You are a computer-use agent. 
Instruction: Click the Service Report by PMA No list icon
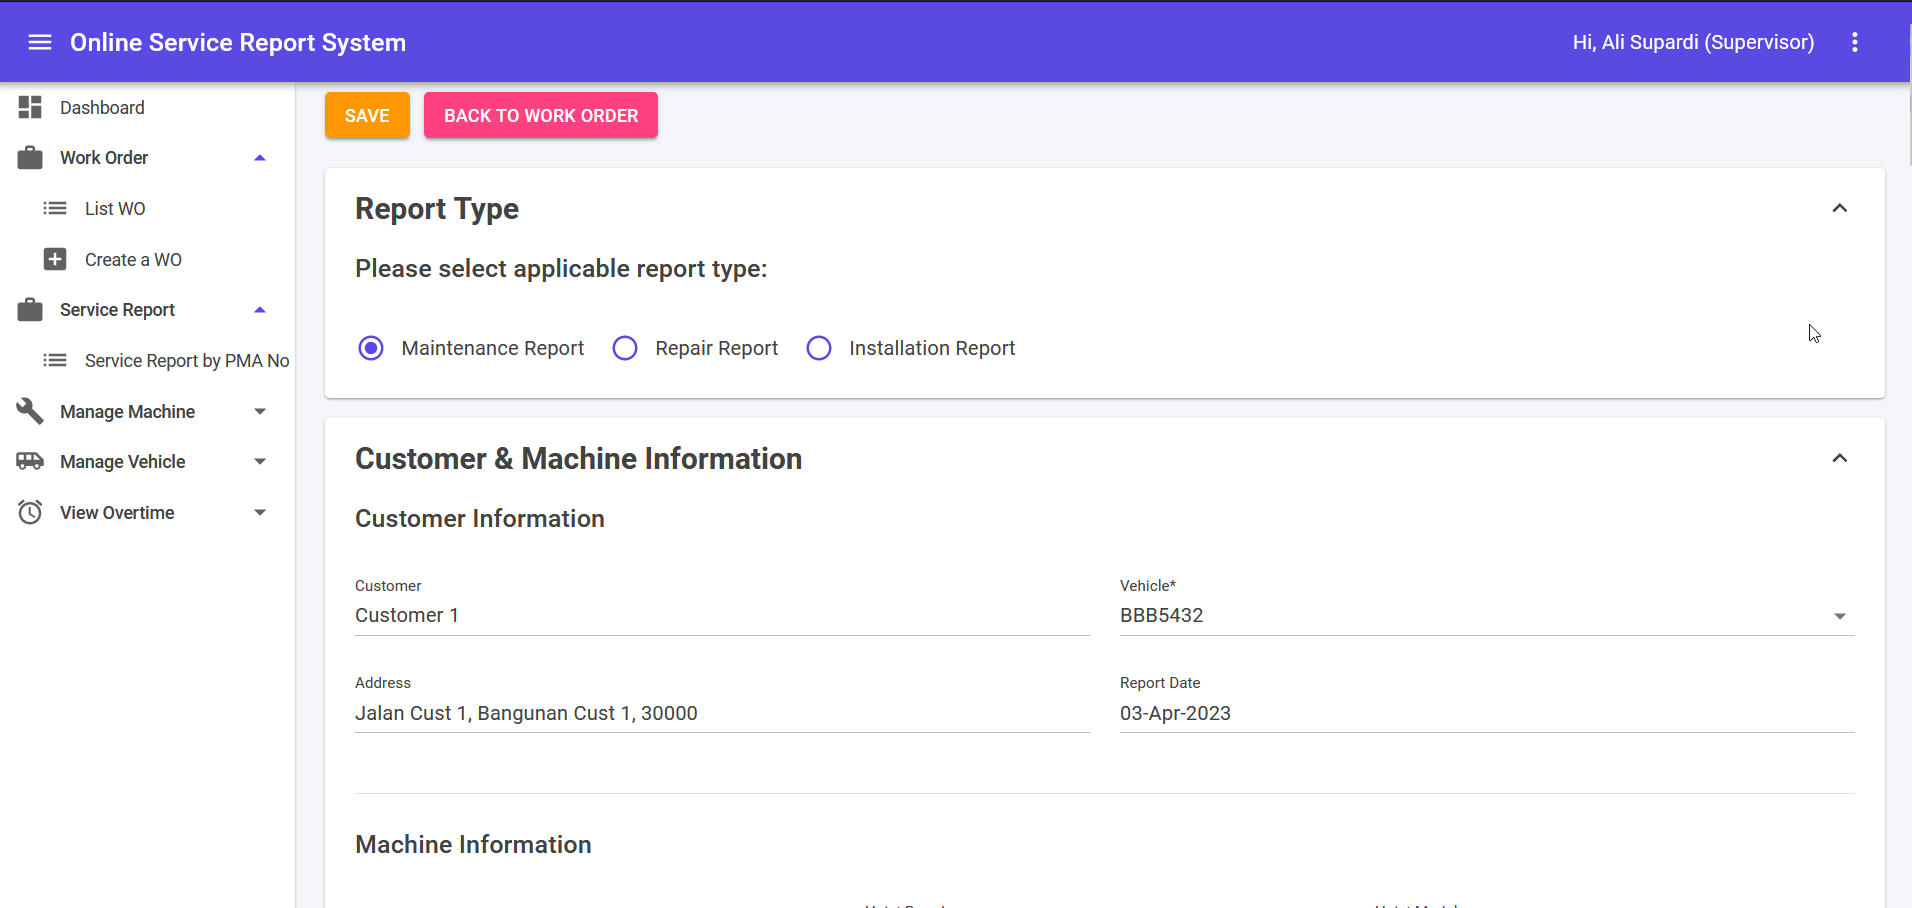tap(55, 360)
